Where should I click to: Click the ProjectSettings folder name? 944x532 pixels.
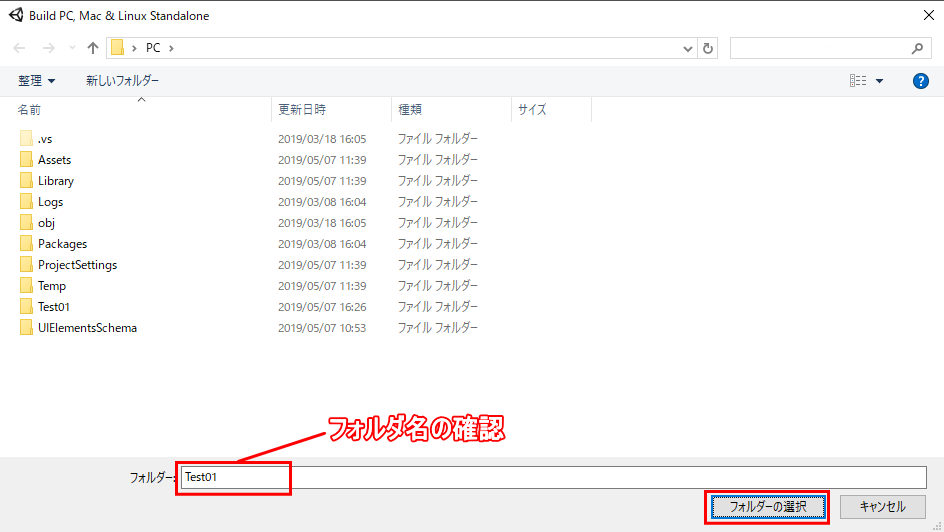[78, 265]
